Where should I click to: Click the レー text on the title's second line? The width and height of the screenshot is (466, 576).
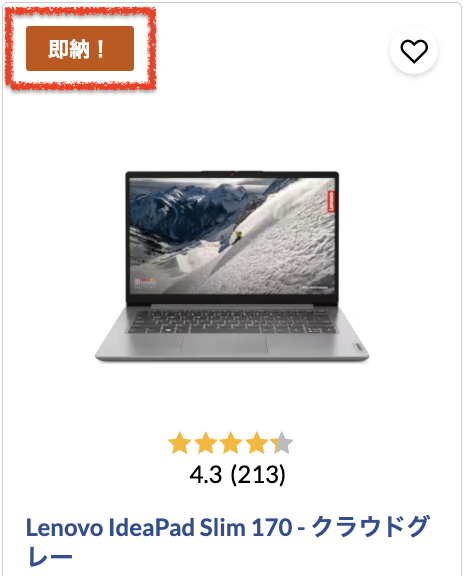pos(50,558)
